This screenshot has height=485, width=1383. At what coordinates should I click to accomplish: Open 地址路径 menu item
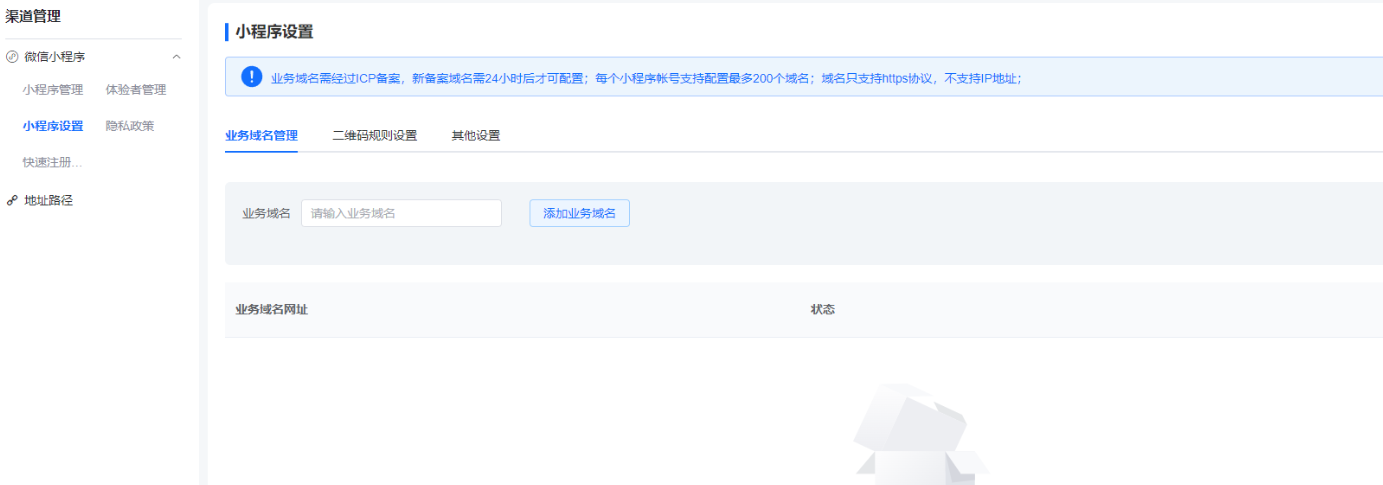click(x=49, y=200)
